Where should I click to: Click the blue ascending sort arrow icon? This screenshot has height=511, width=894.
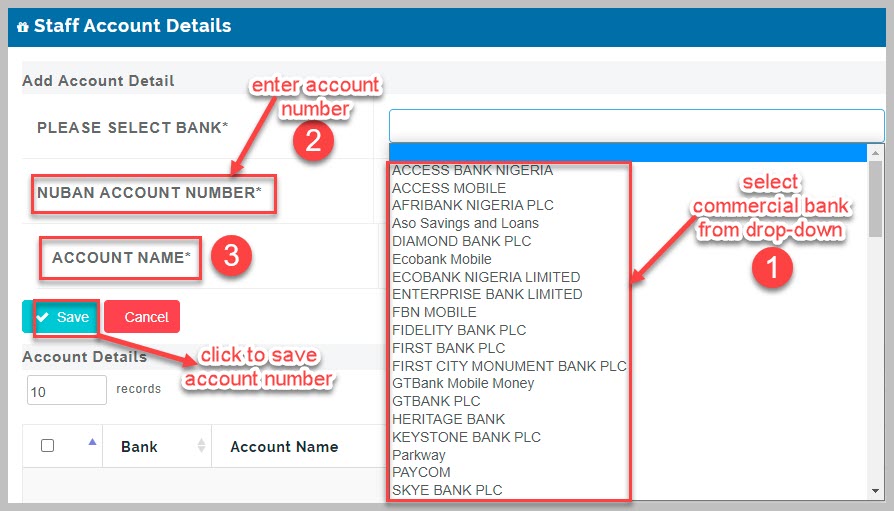coord(92,442)
